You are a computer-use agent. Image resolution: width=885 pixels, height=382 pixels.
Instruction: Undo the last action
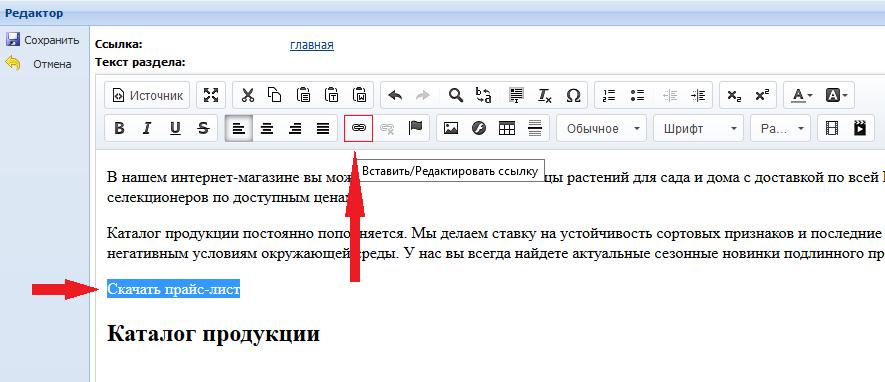[x=395, y=95]
